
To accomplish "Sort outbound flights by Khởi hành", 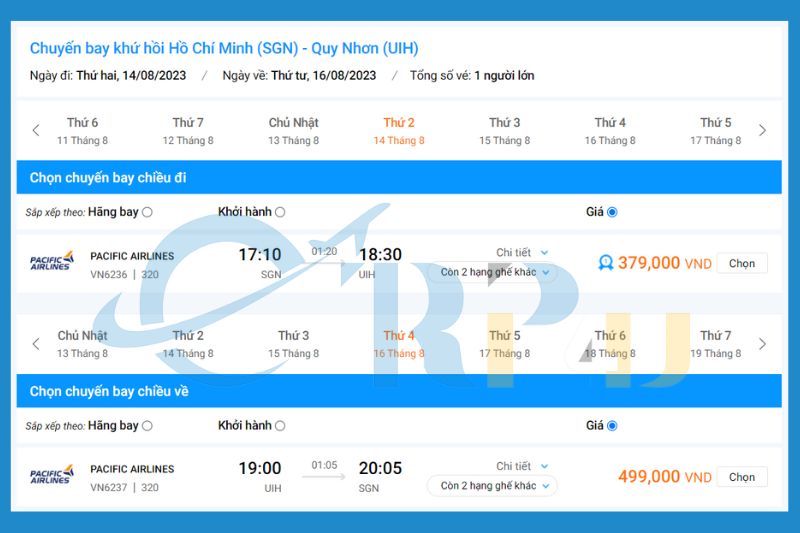I will (x=280, y=212).
